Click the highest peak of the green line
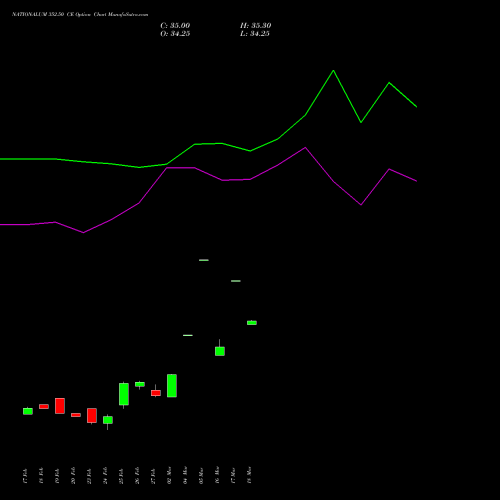This screenshot has height=500, width=500. coord(333,71)
